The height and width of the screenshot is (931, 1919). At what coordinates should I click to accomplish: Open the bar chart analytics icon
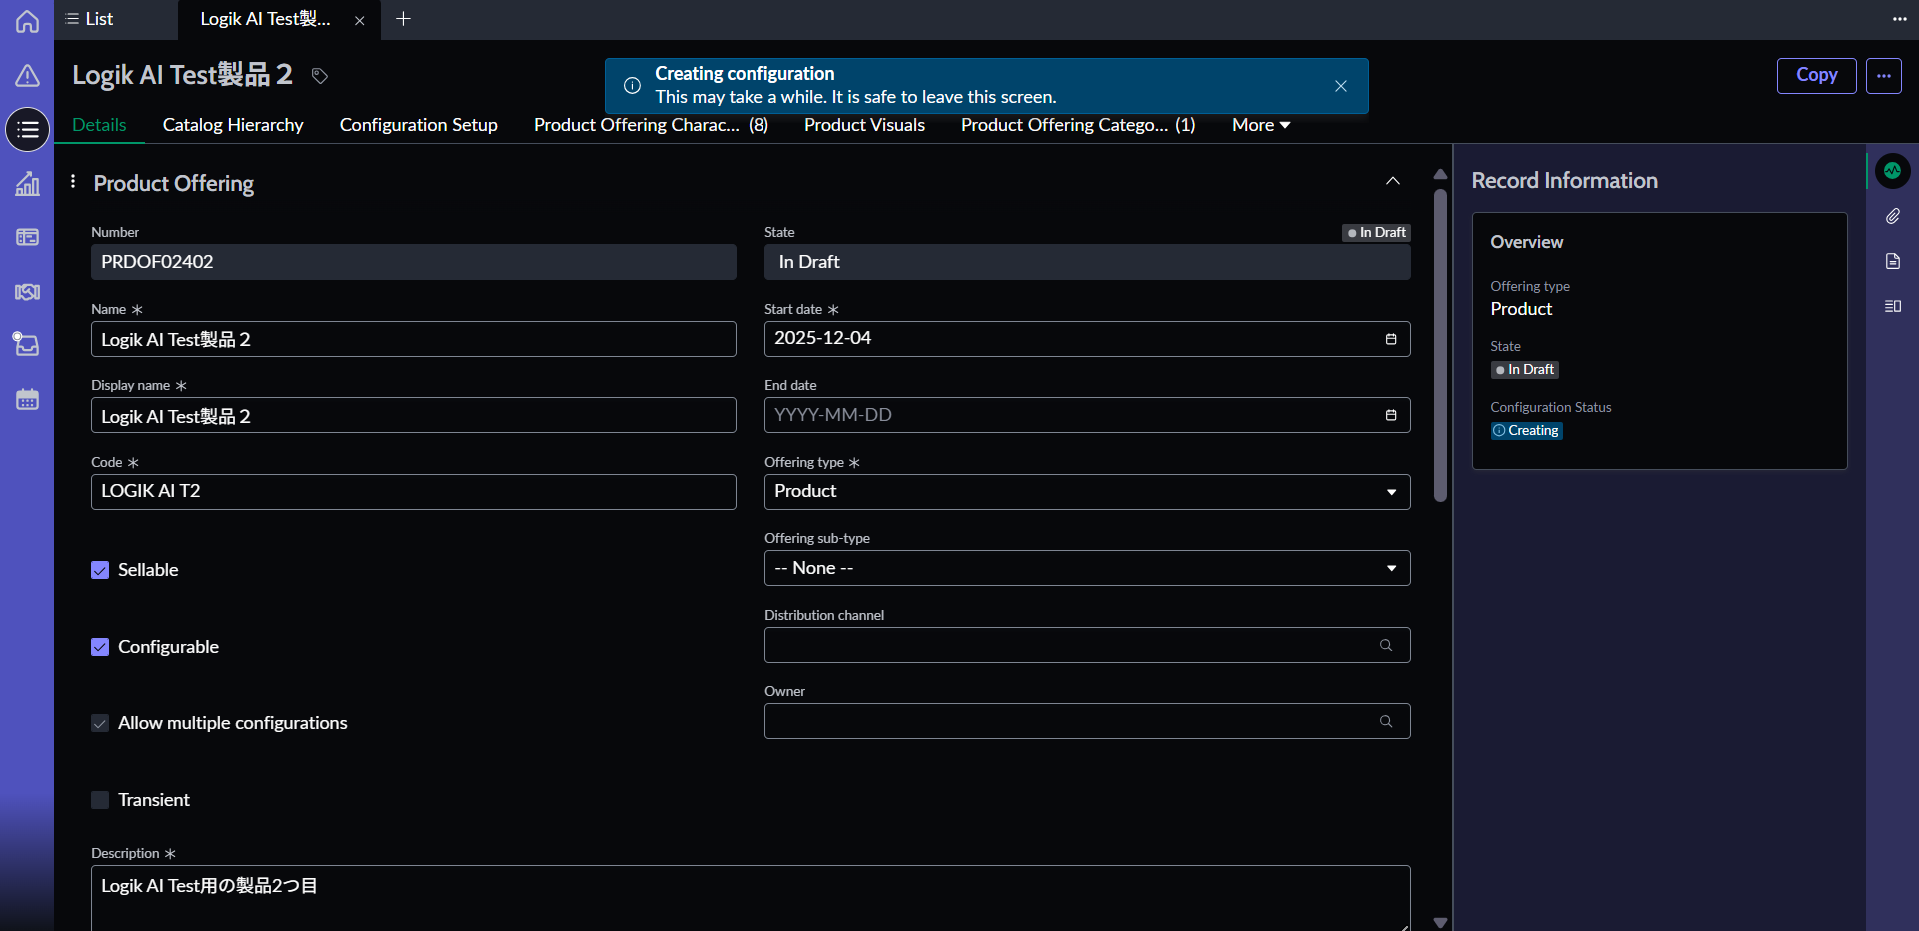pos(27,184)
